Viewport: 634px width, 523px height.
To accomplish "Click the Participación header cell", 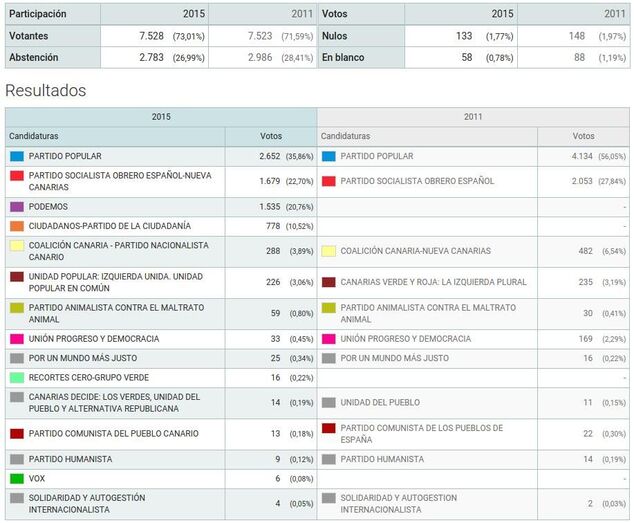I will [x=53, y=14].
